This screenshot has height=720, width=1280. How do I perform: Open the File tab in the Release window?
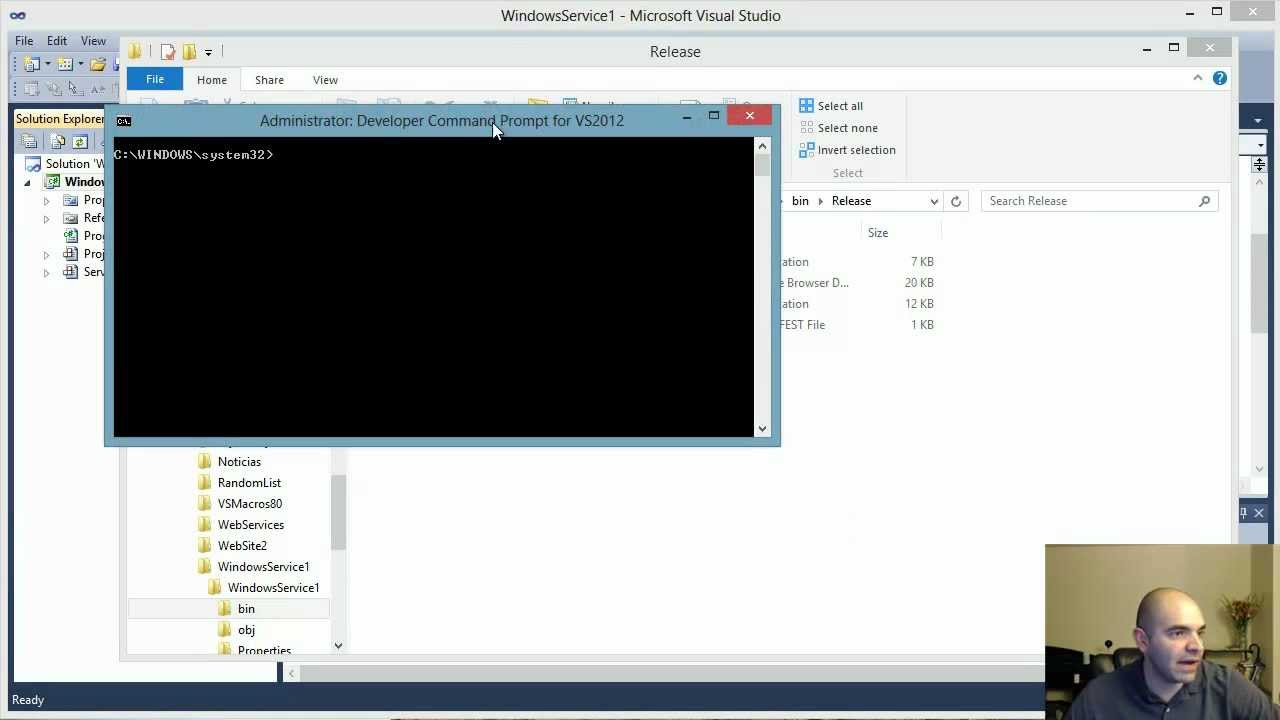click(155, 80)
